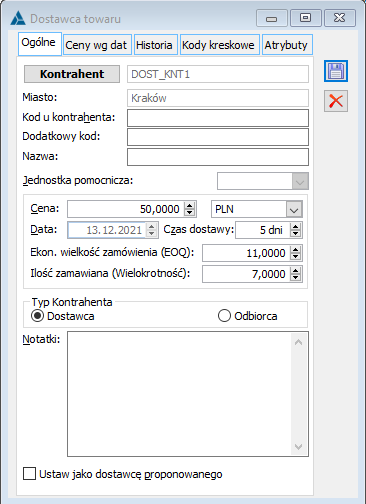This screenshot has height=504, width=366.
Task: Increase the Cena value with up arrow
Action: pyautogui.click(x=189, y=206)
